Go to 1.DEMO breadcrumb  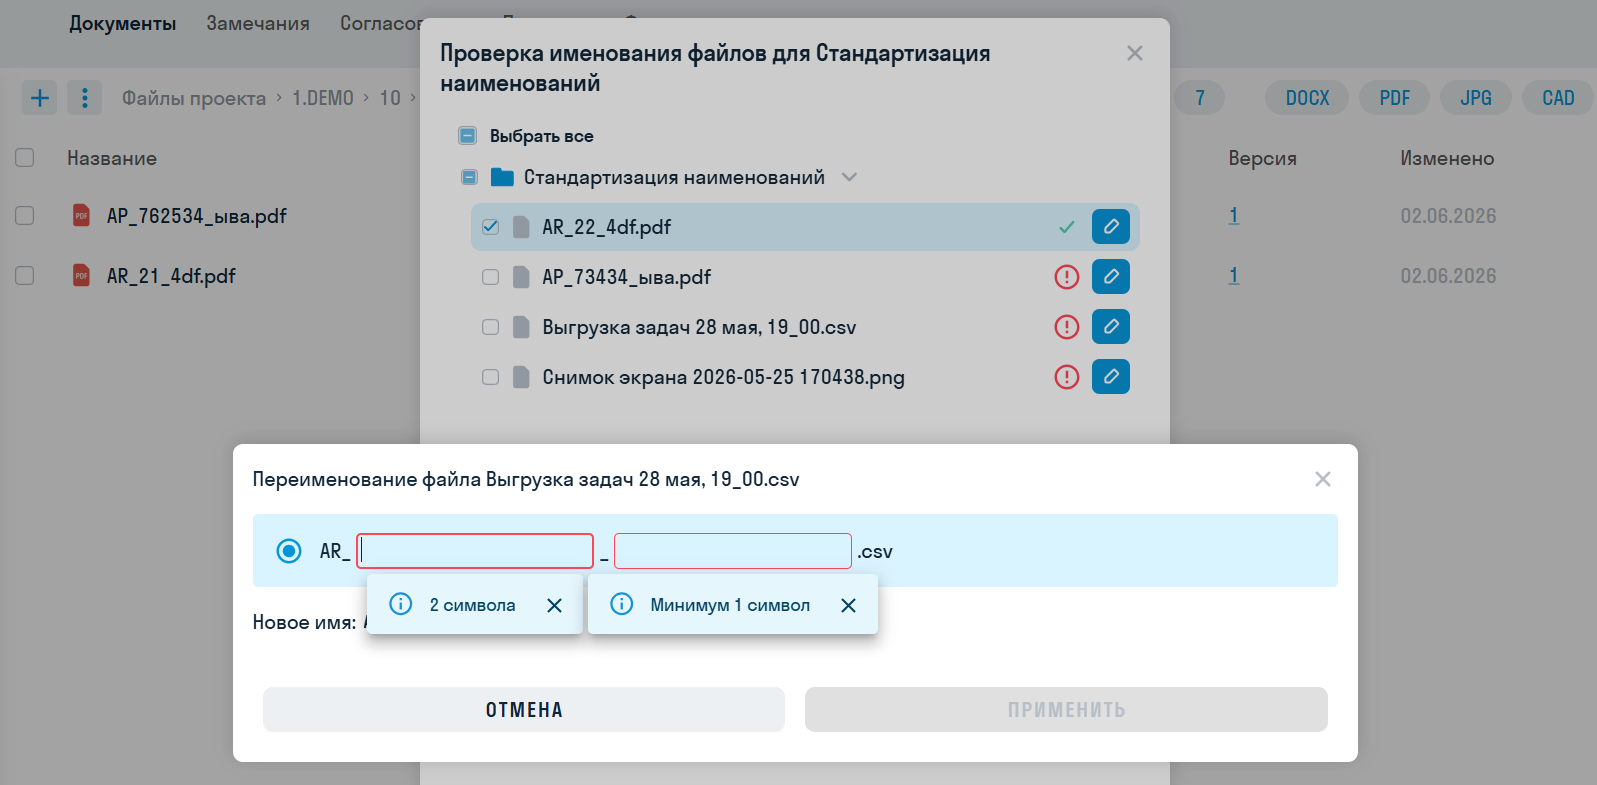323,98
